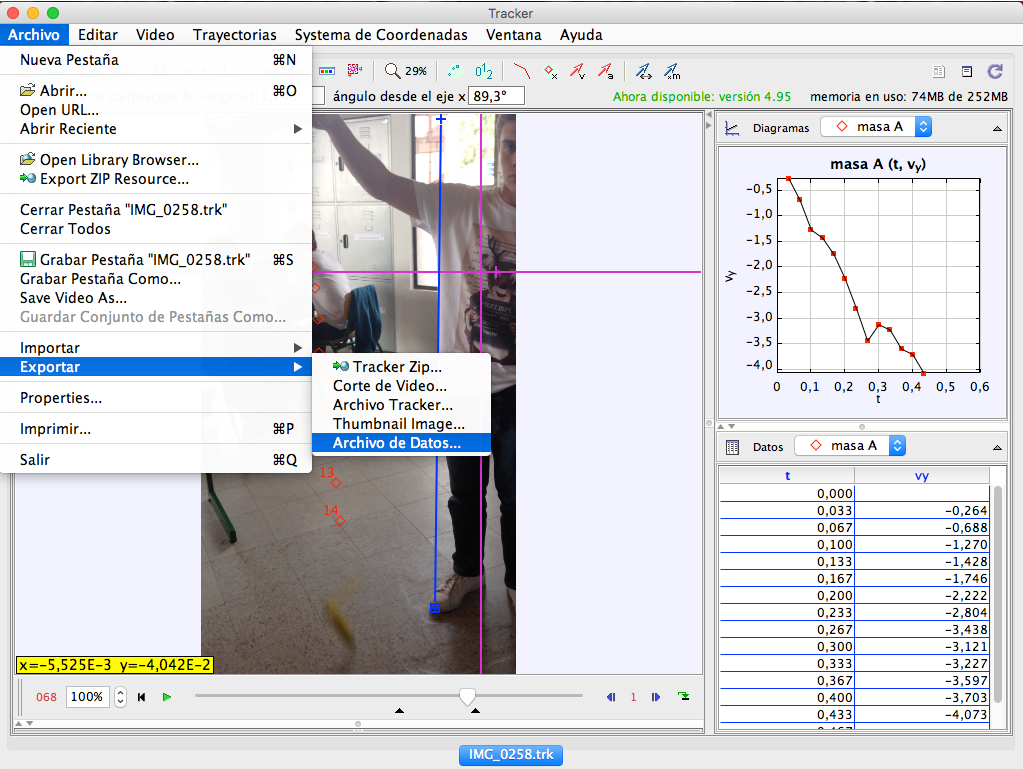The height and width of the screenshot is (769, 1023).
Task: Select Thumbnail Image... export option
Action: [401, 424]
